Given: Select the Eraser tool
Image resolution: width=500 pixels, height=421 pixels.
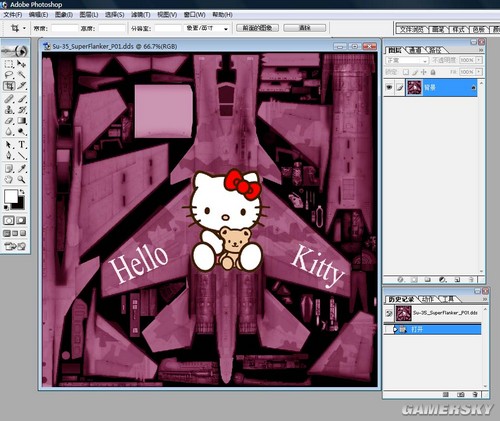Looking at the screenshot, I should pyautogui.click(x=9, y=121).
